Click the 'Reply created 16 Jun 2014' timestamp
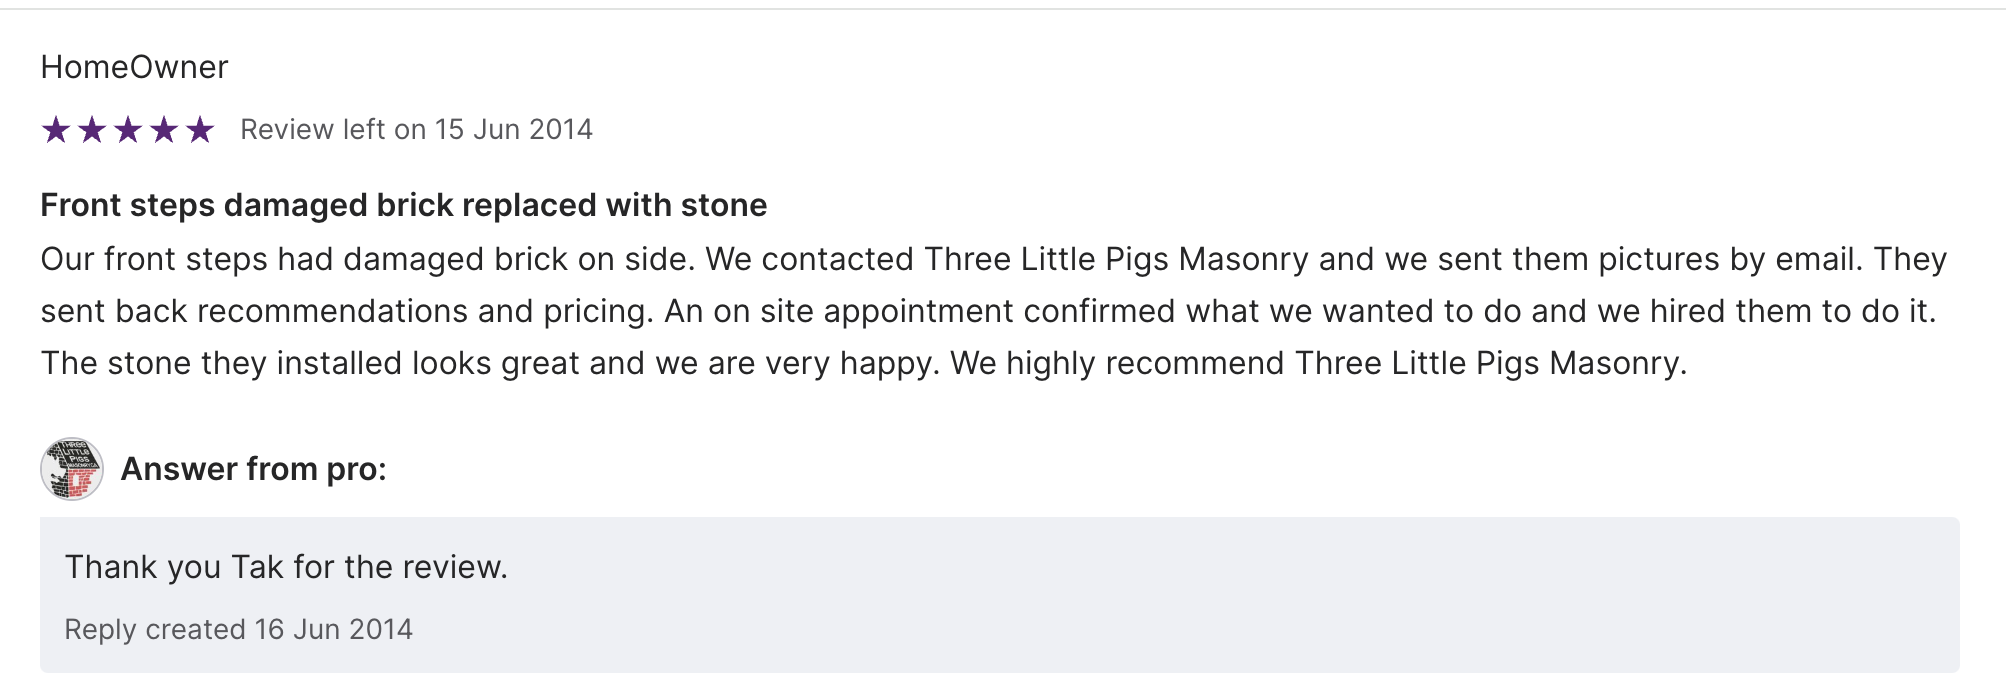 (x=238, y=629)
